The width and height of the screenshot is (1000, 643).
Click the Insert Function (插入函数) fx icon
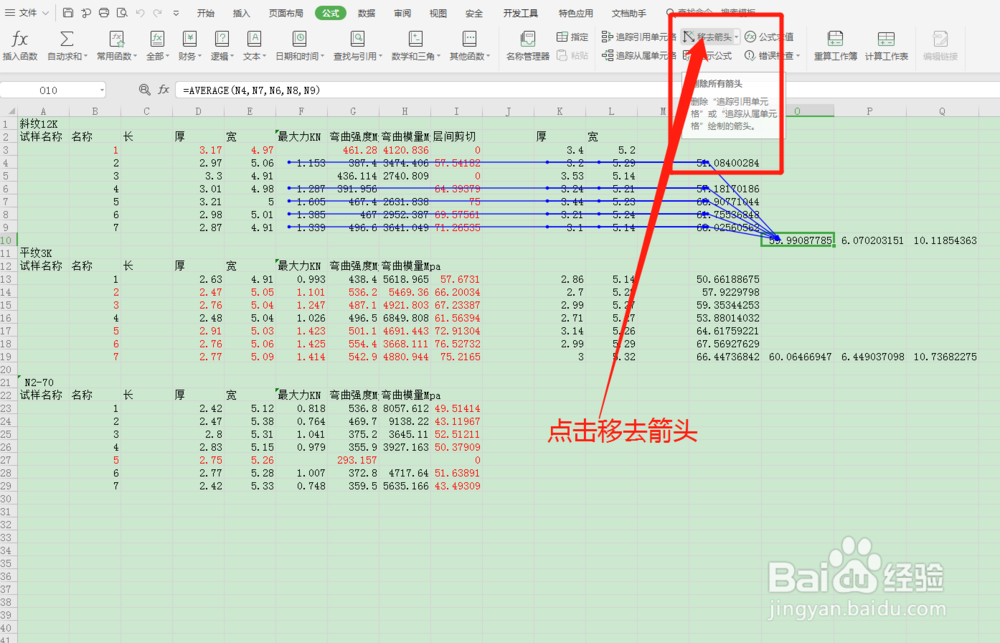point(20,39)
